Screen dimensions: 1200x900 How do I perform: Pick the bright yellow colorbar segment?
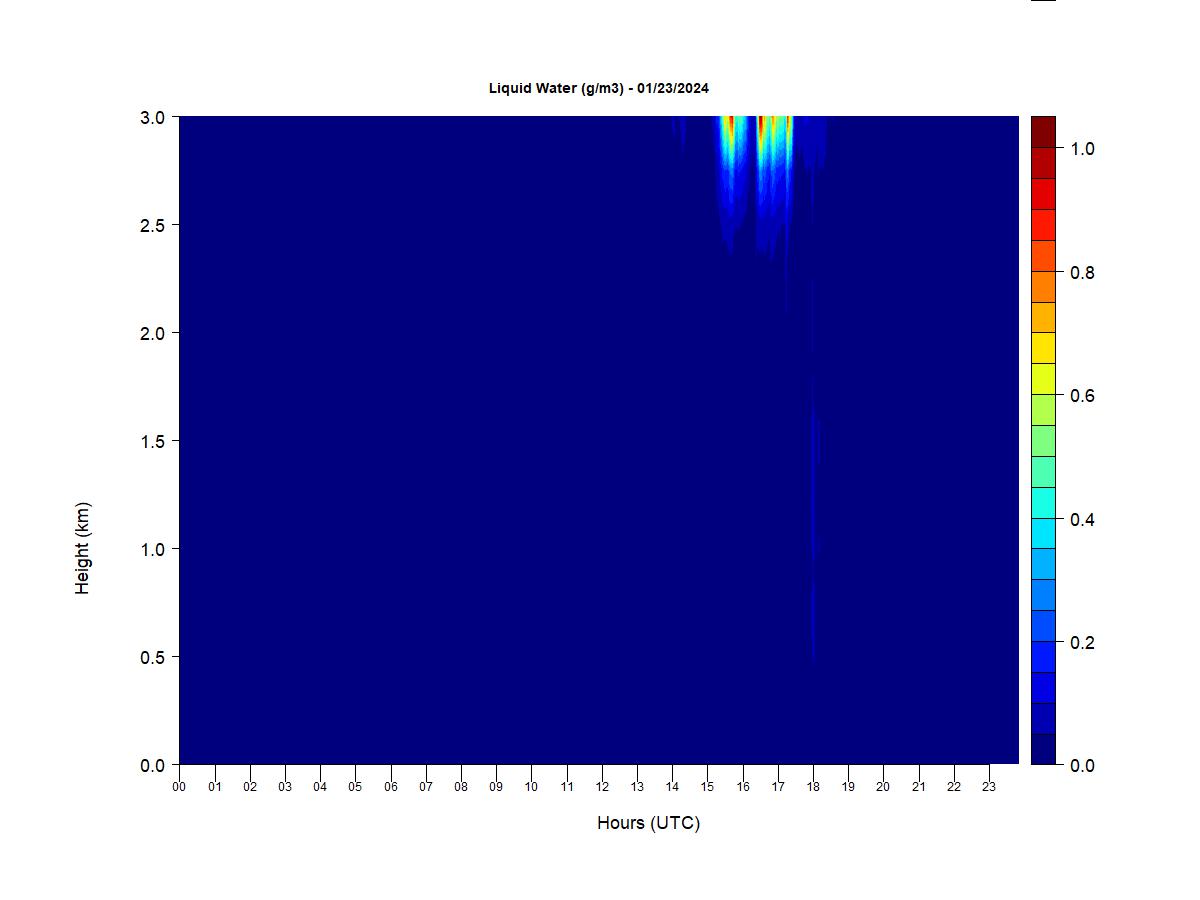1043,348
